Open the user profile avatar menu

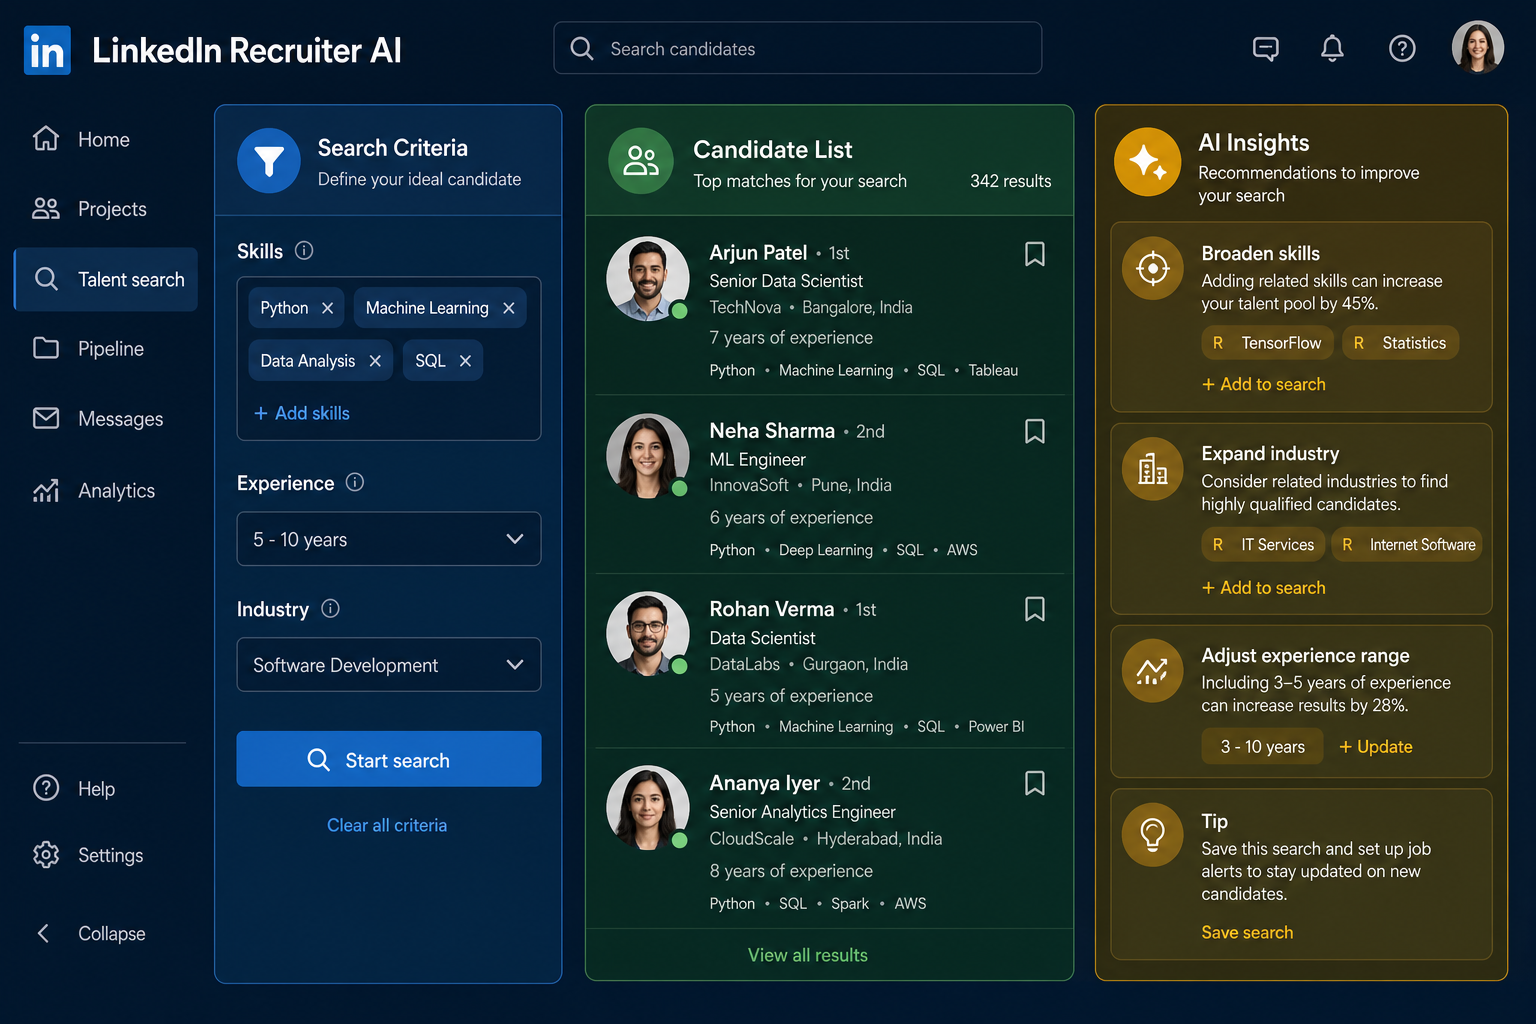pos(1478,47)
